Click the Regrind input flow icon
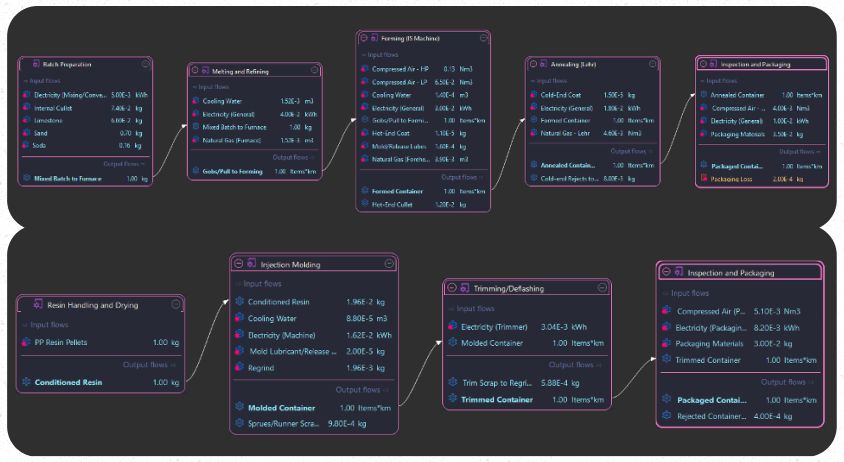Viewport: 844px width, 462px height. [x=239, y=367]
